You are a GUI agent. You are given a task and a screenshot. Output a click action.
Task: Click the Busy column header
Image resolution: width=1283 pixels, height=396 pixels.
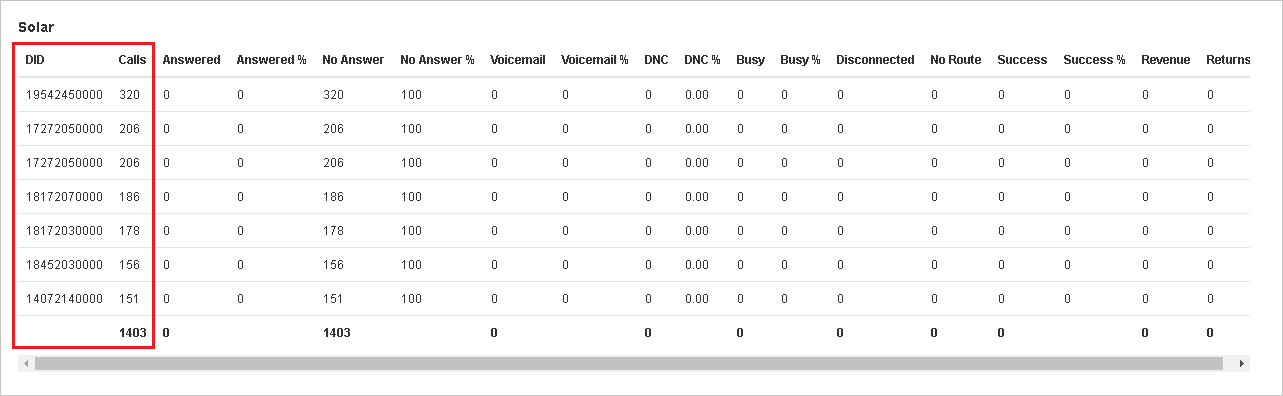(750, 60)
